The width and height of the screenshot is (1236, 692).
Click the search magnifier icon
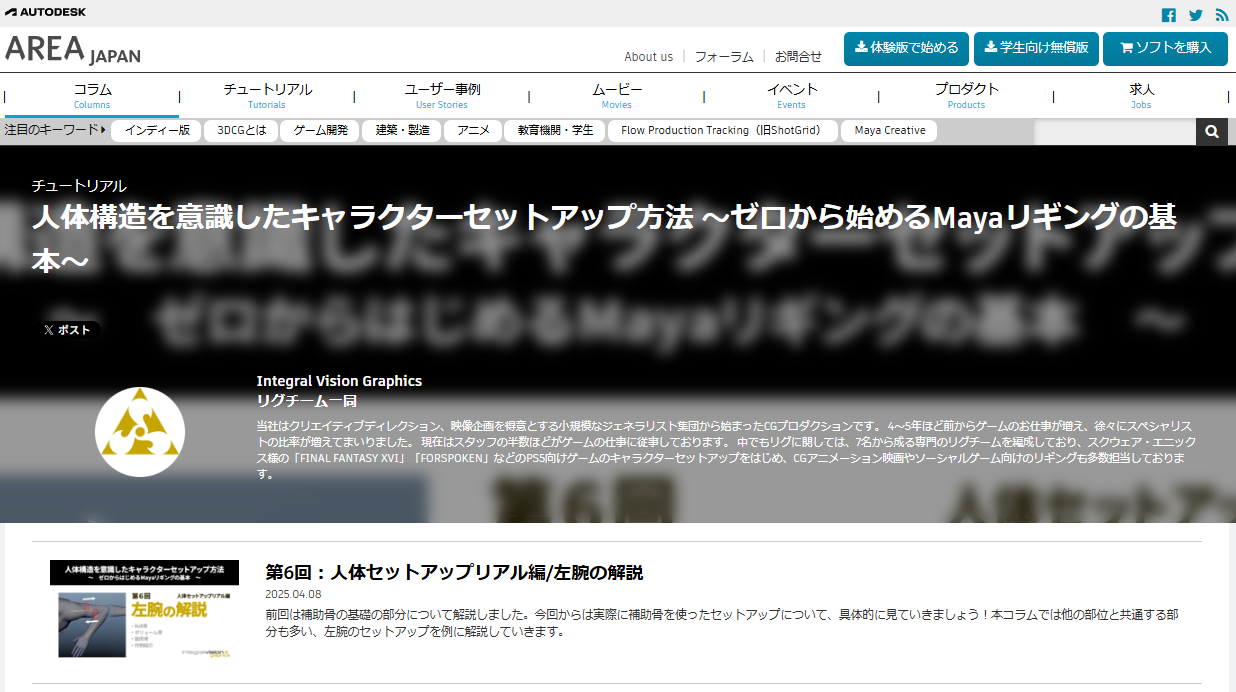(x=1212, y=131)
